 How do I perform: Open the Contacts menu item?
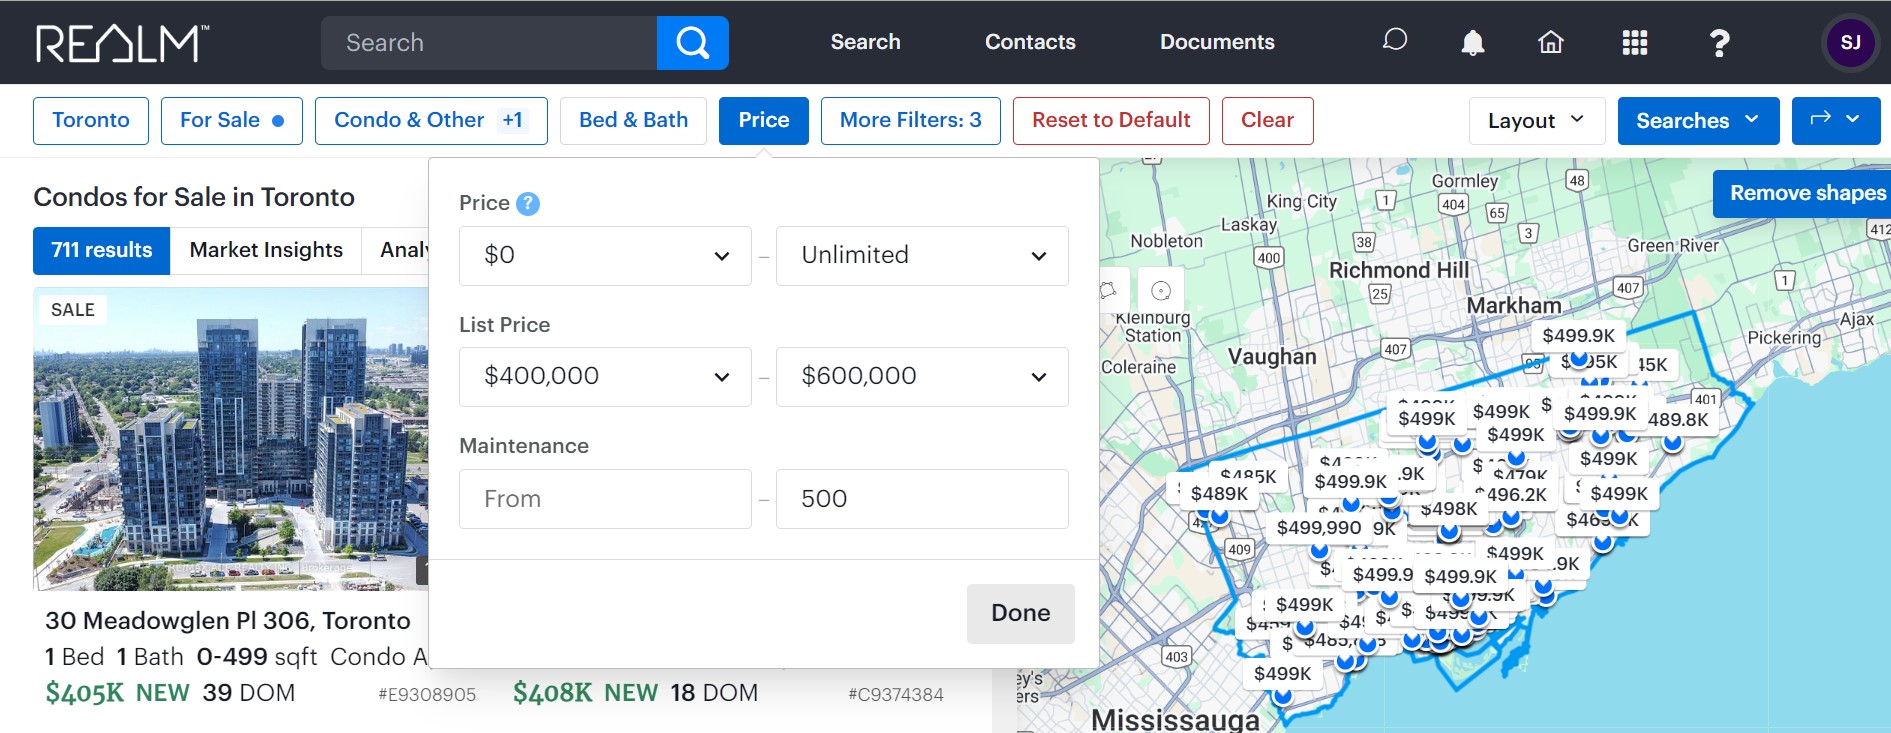1030,42
